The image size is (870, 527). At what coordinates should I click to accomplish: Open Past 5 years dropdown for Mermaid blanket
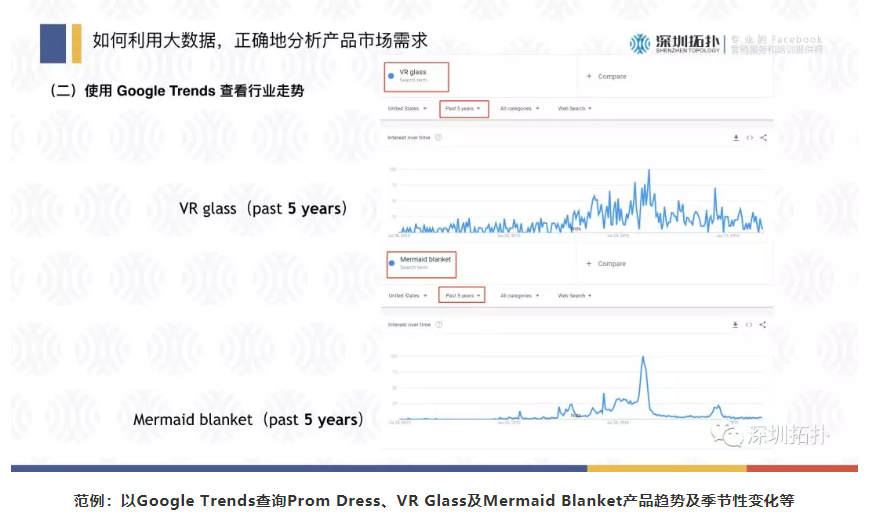pos(464,295)
